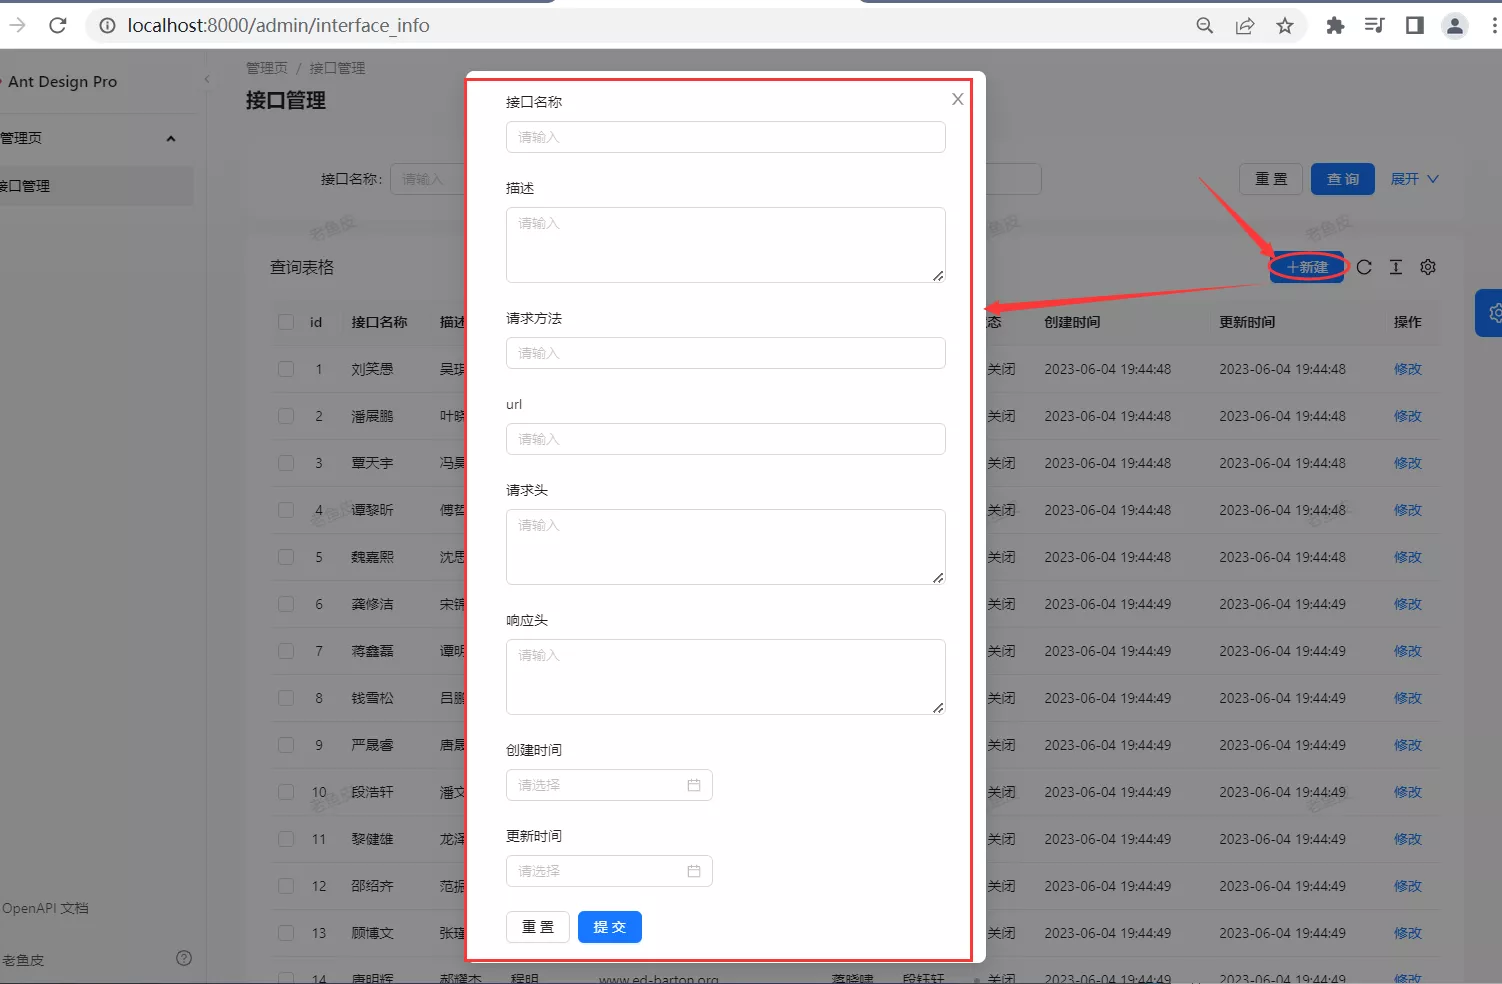
Task: Open the blue settings drawer handle
Action: (1490, 313)
